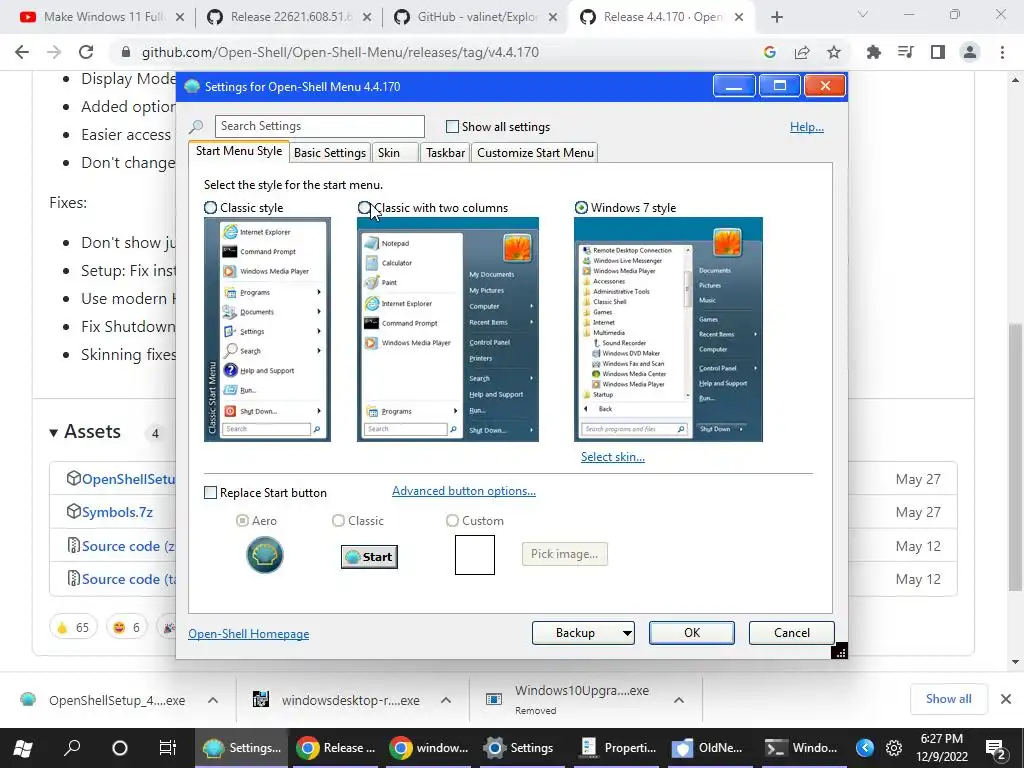Screen dimensions: 1024x768
Task: Enable Replace Start button checkbox
Action: (x=210, y=492)
